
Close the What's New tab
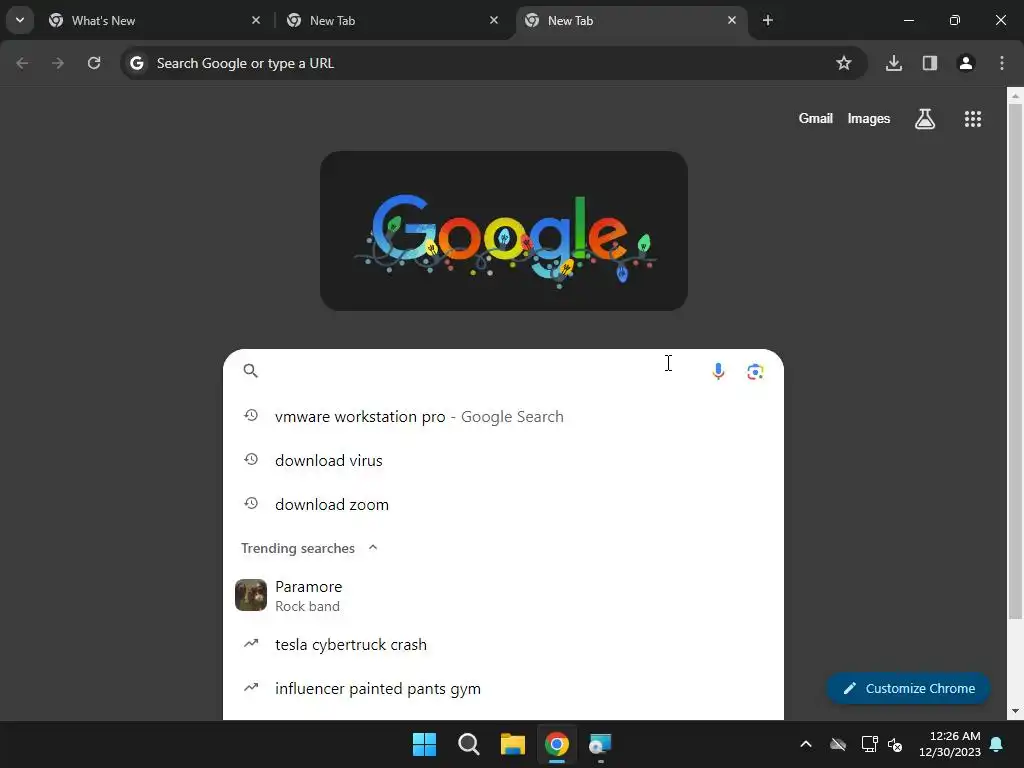[256, 20]
